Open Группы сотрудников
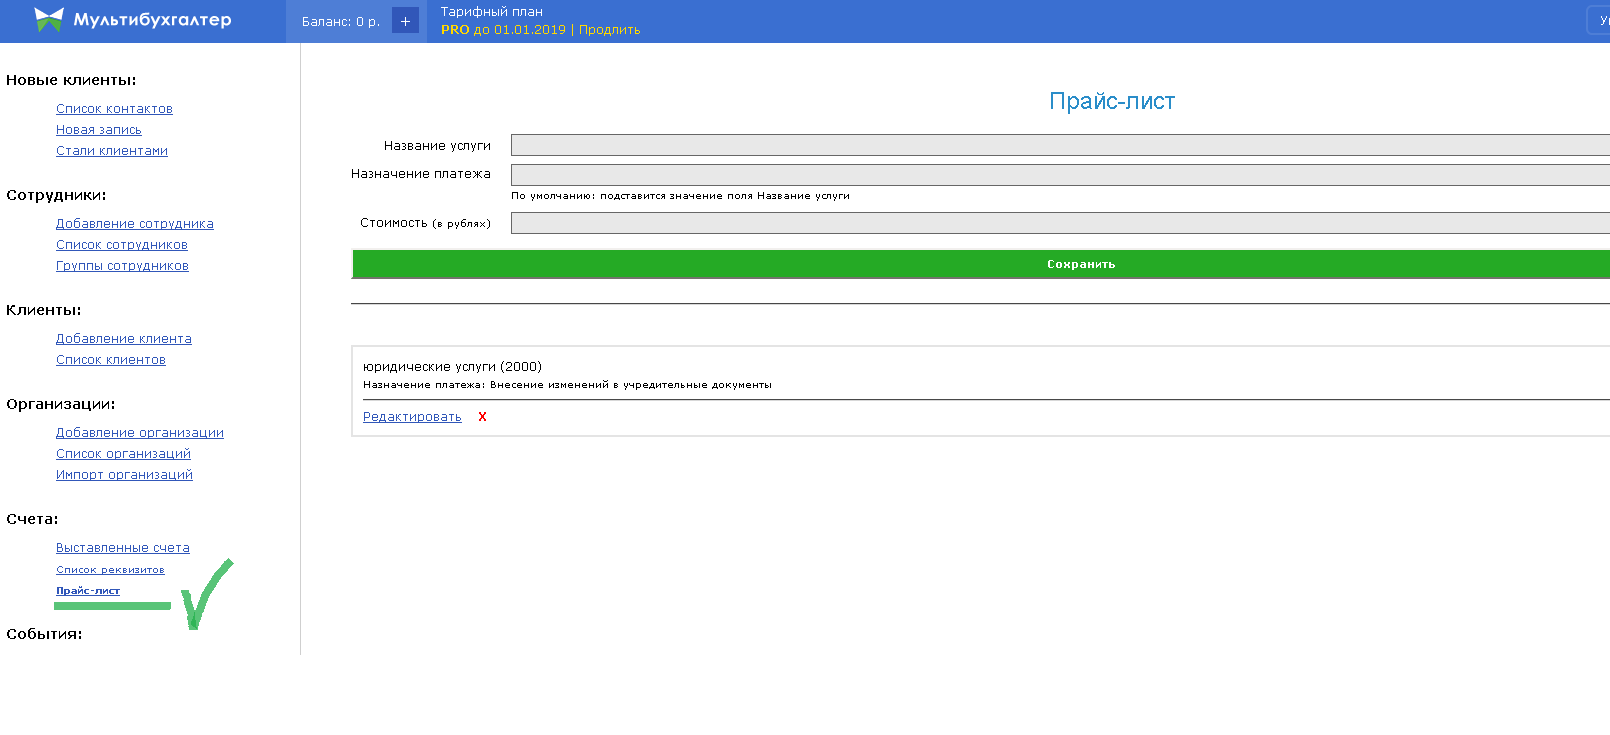Viewport: 1610px width, 735px height. [x=122, y=266]
